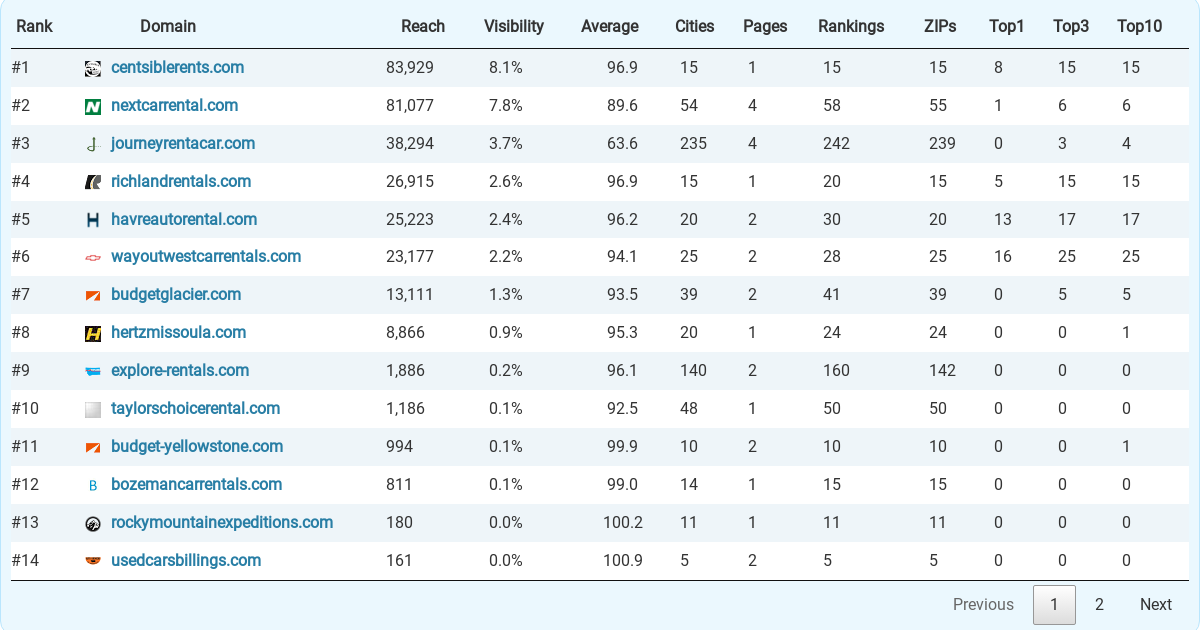Click the average value 63.6
Screen dimensions: 1200x630
tap(622, 143)
